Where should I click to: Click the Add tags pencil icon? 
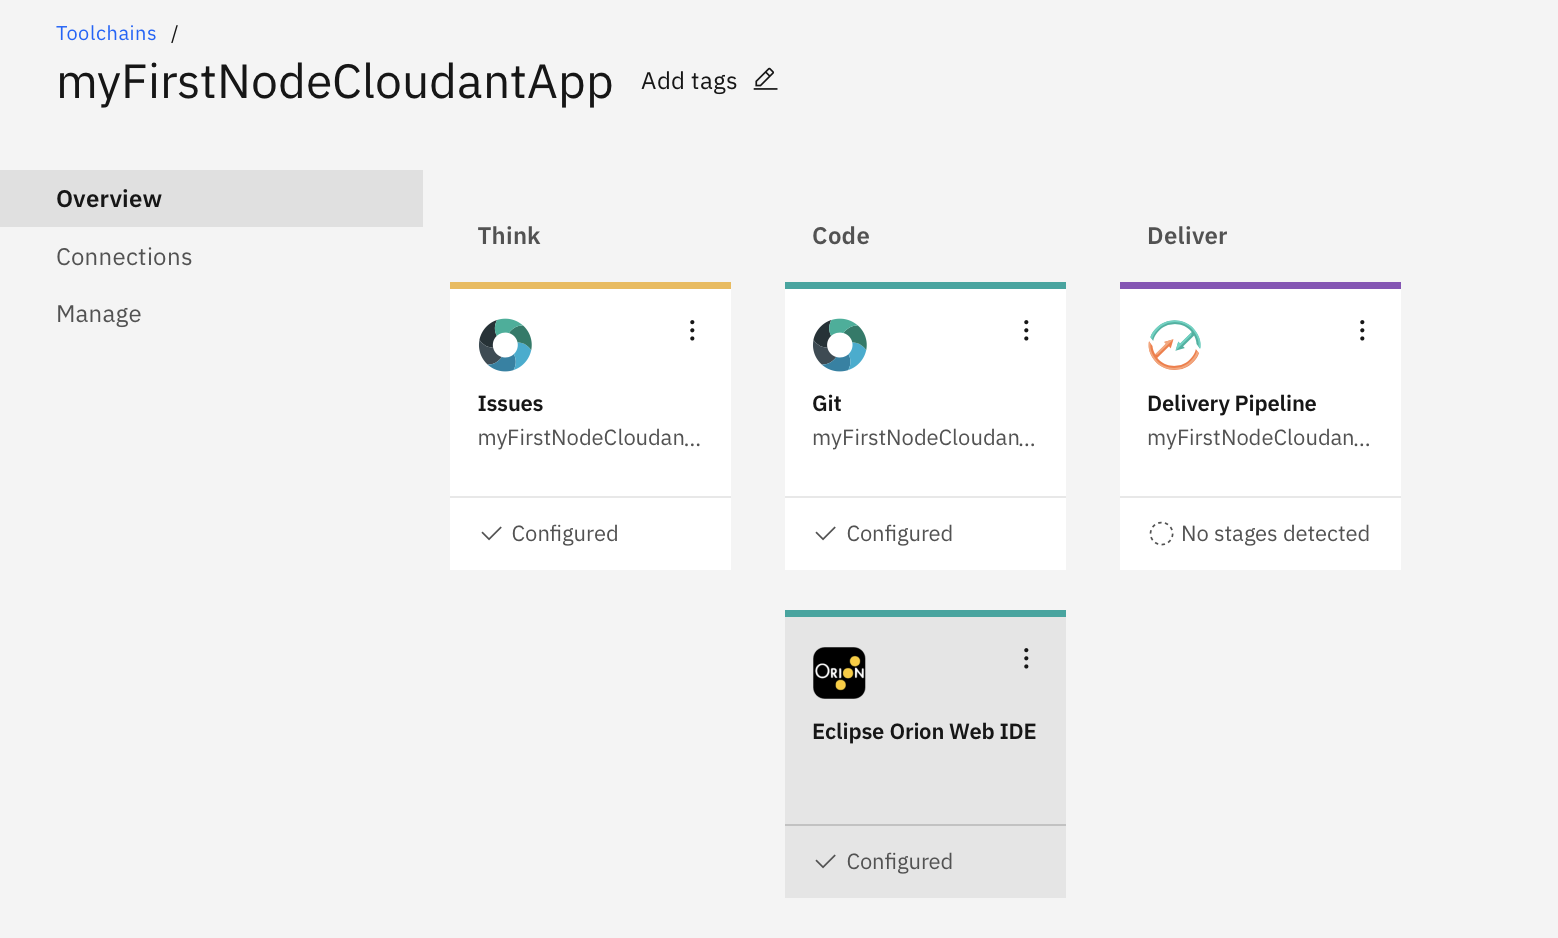(765, 79)
